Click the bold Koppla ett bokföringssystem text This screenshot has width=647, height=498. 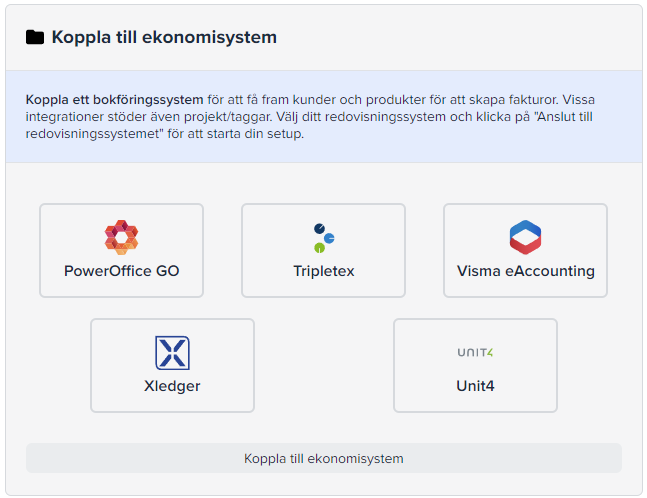[114, 100]
